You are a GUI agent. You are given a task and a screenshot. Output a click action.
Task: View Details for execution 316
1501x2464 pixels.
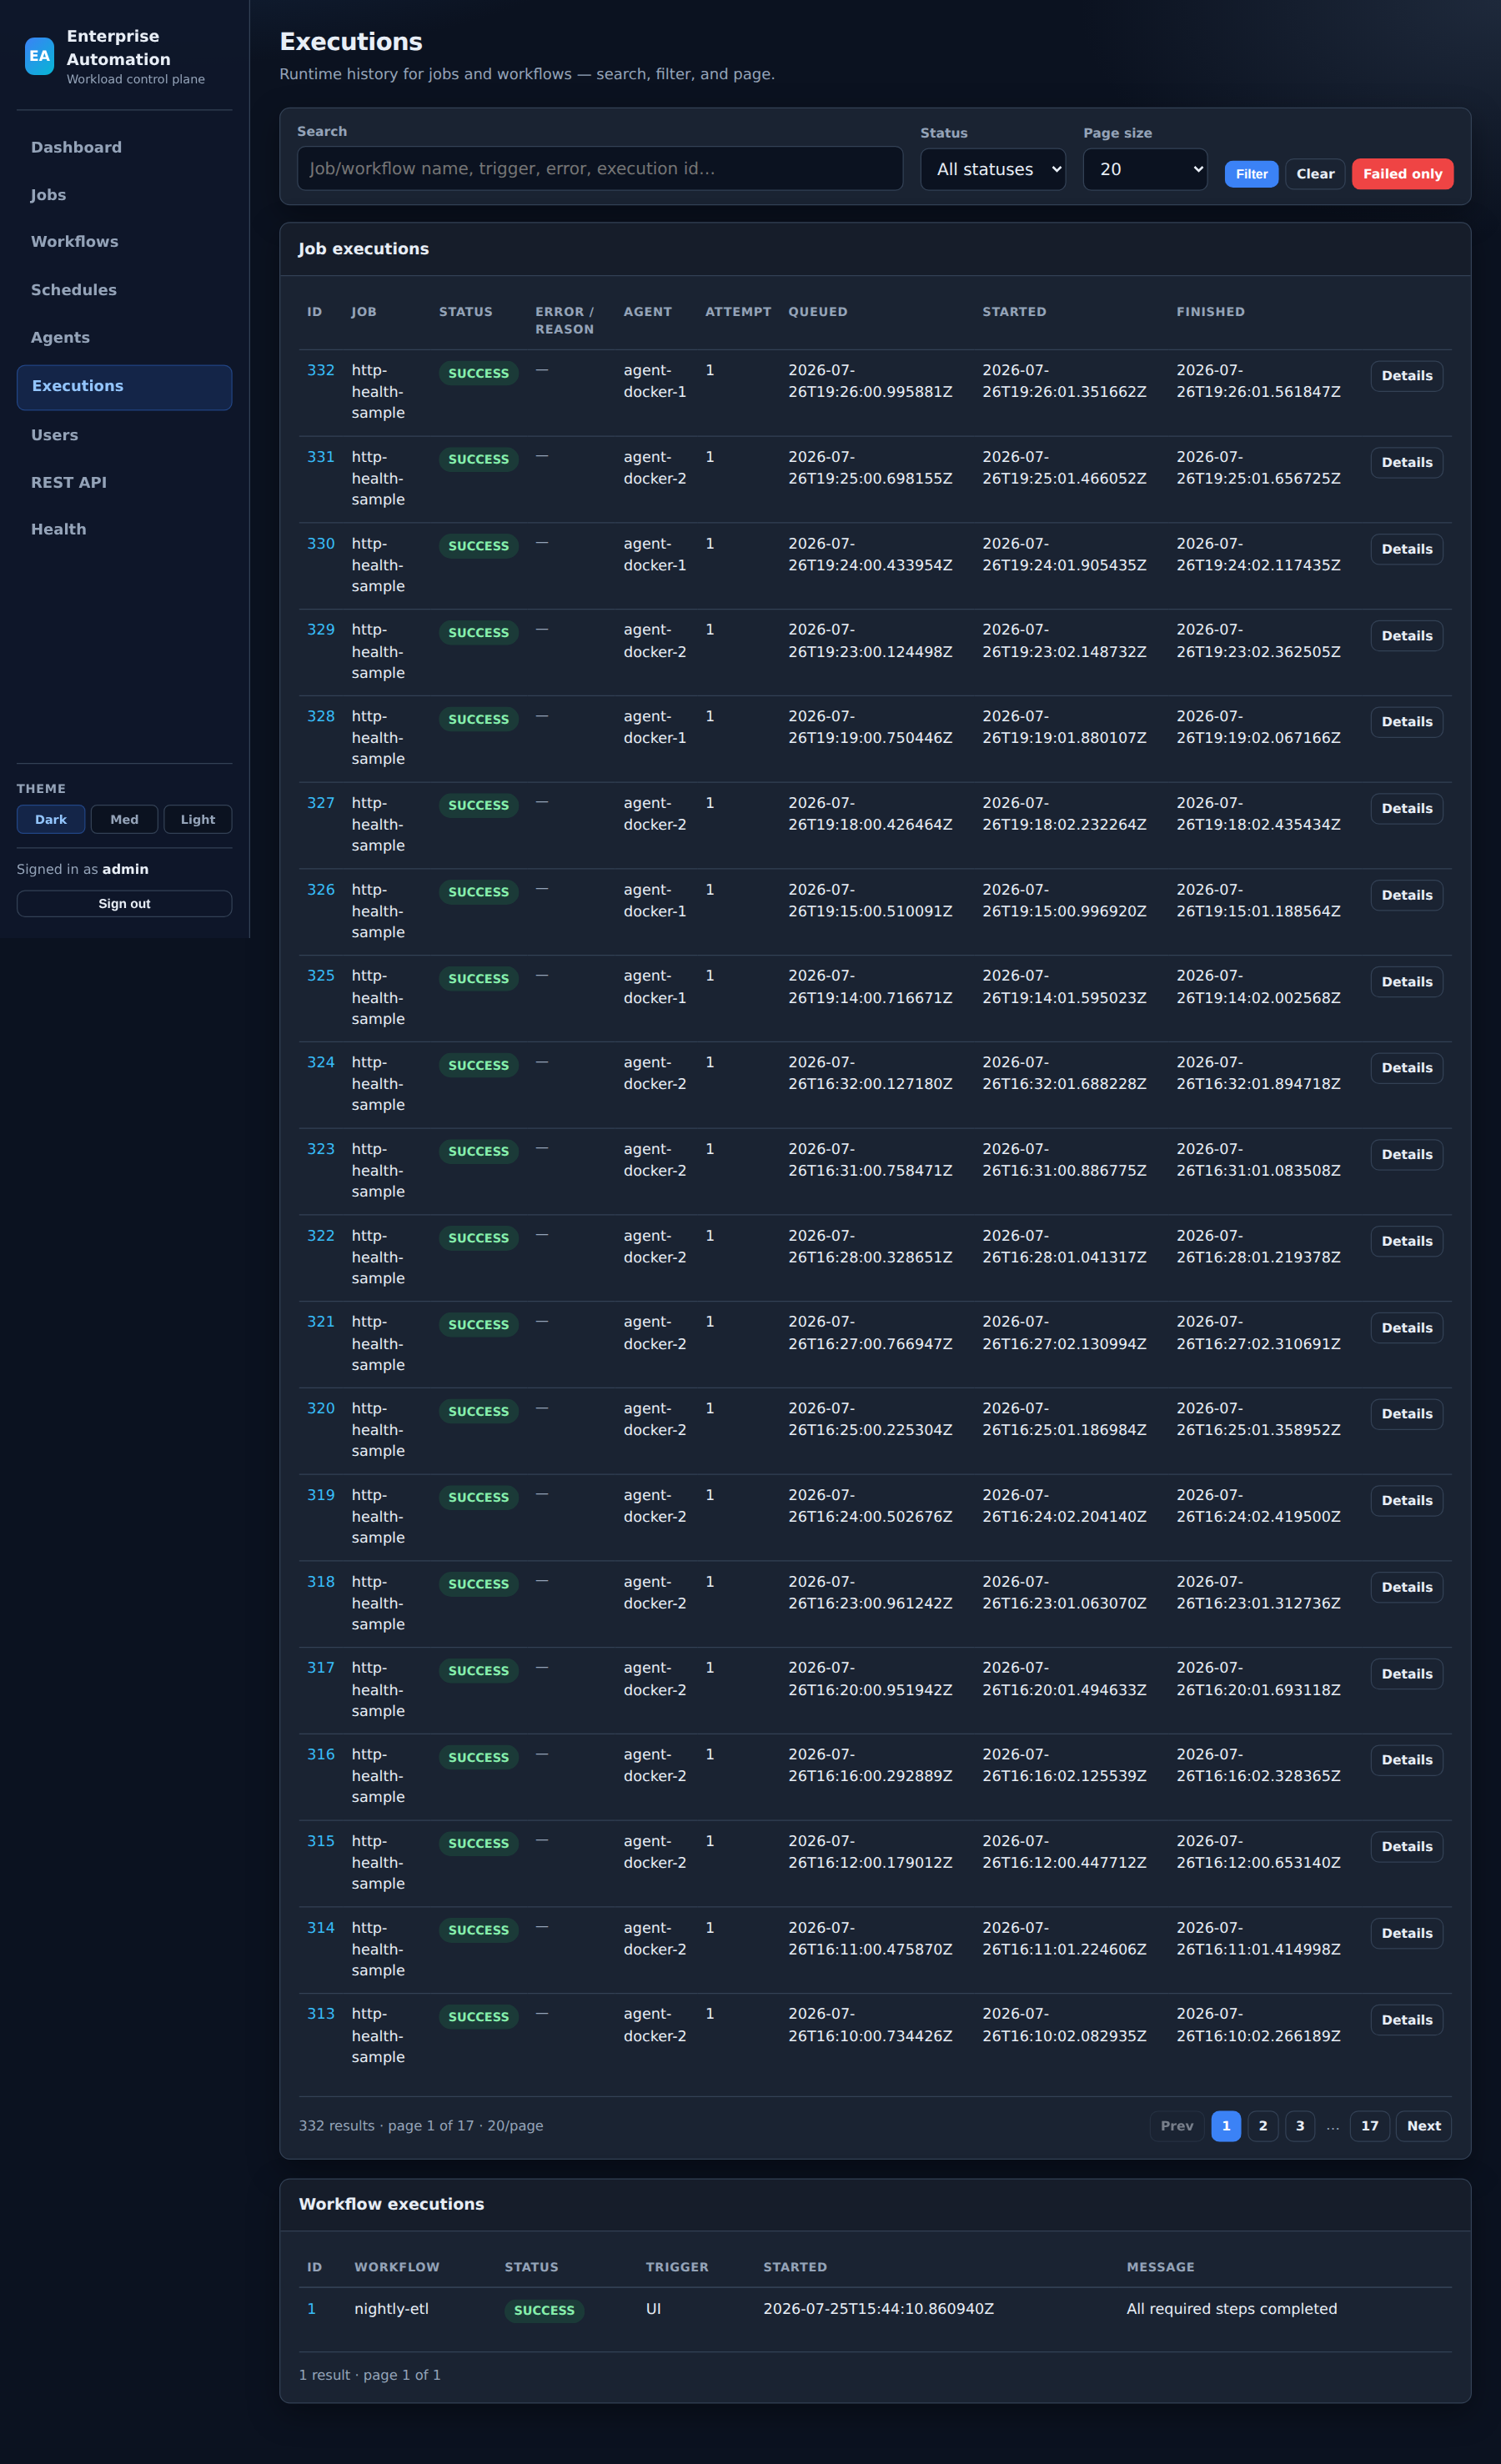[x=1406, y=1760]
